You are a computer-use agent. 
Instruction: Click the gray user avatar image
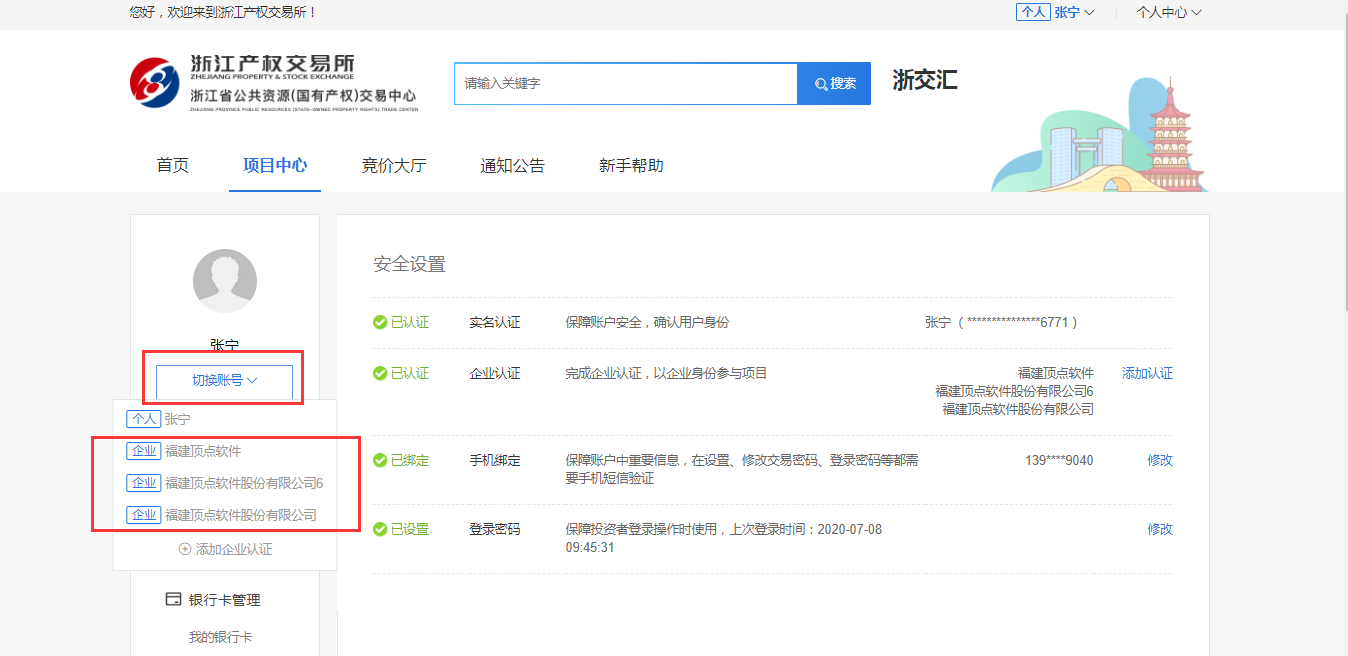point(224,281)
